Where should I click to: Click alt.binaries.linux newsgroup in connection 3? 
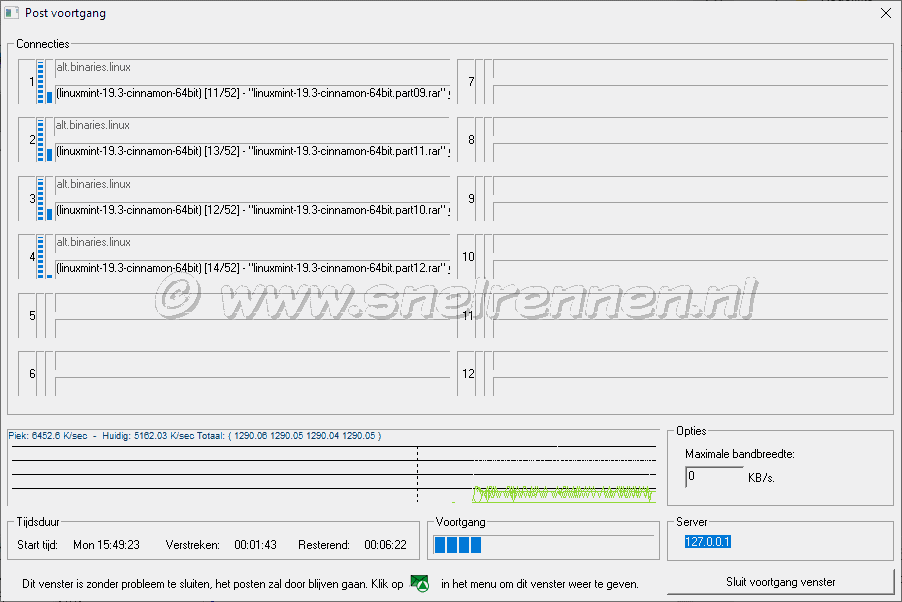coord(93,184)
